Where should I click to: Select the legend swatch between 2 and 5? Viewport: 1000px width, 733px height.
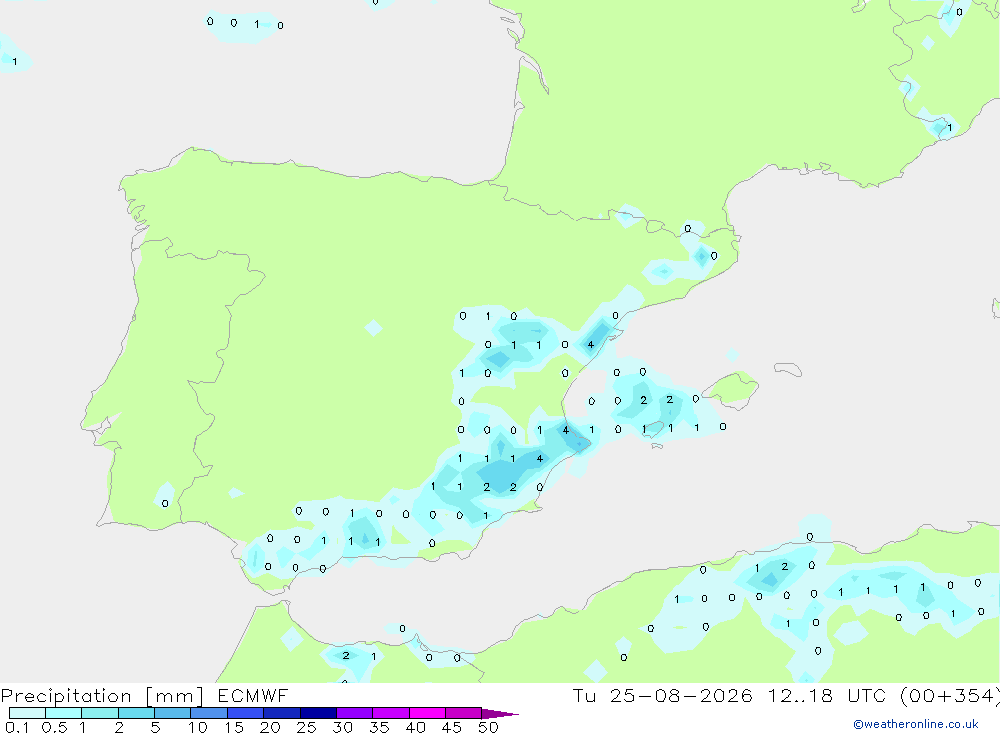coord(136,713)
